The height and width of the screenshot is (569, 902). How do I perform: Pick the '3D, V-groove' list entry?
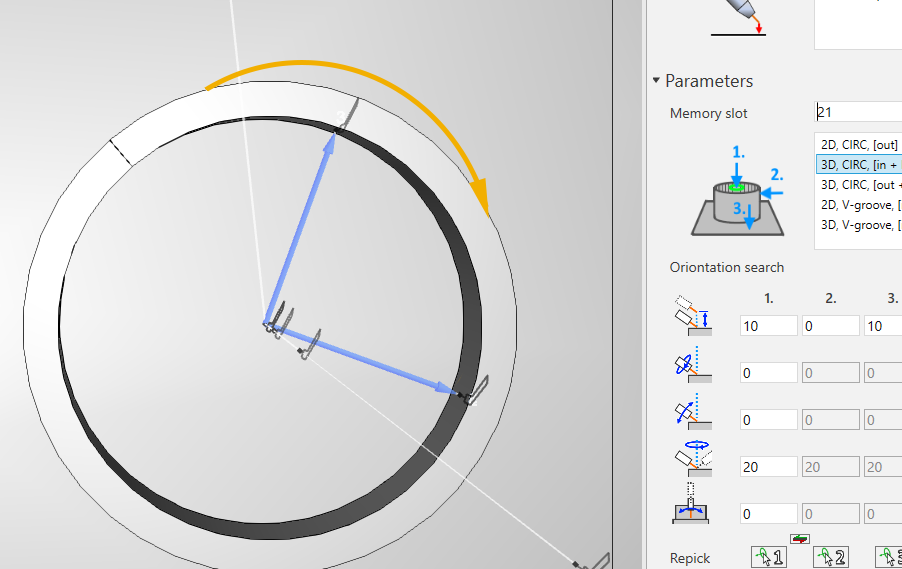click(859, 225)
